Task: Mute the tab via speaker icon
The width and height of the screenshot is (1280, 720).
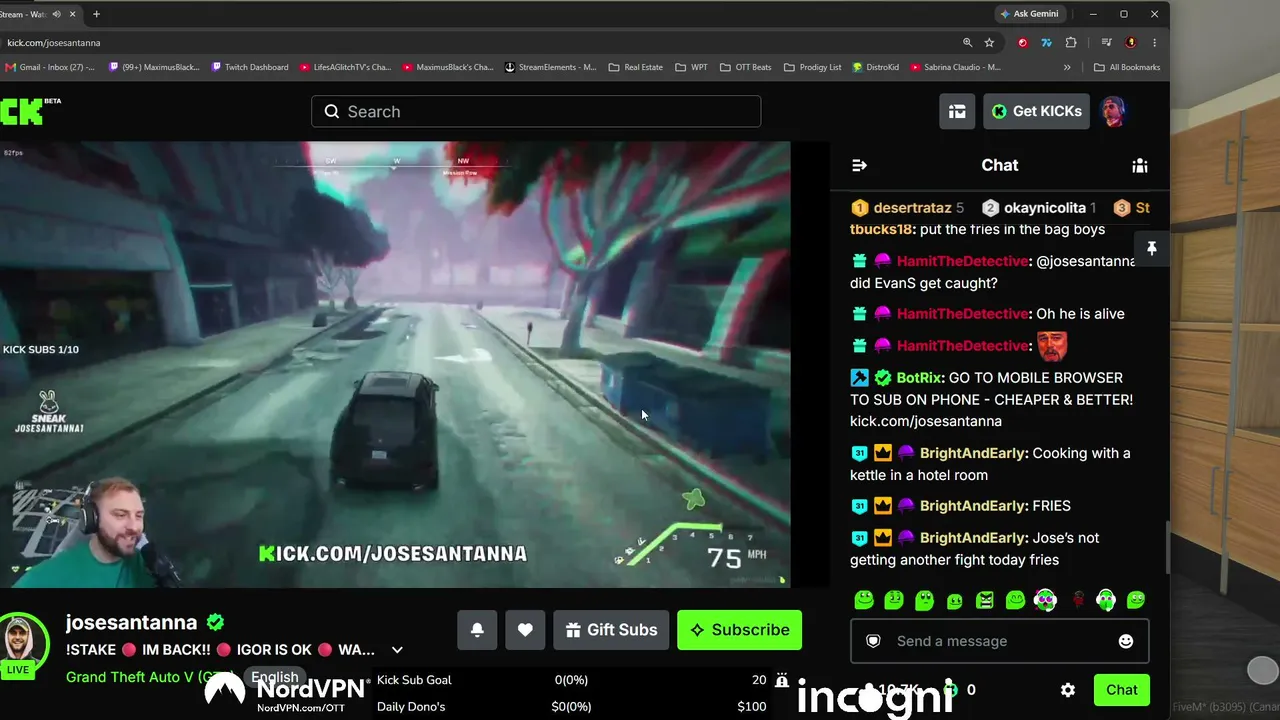Action: click(x=56, y=14)
